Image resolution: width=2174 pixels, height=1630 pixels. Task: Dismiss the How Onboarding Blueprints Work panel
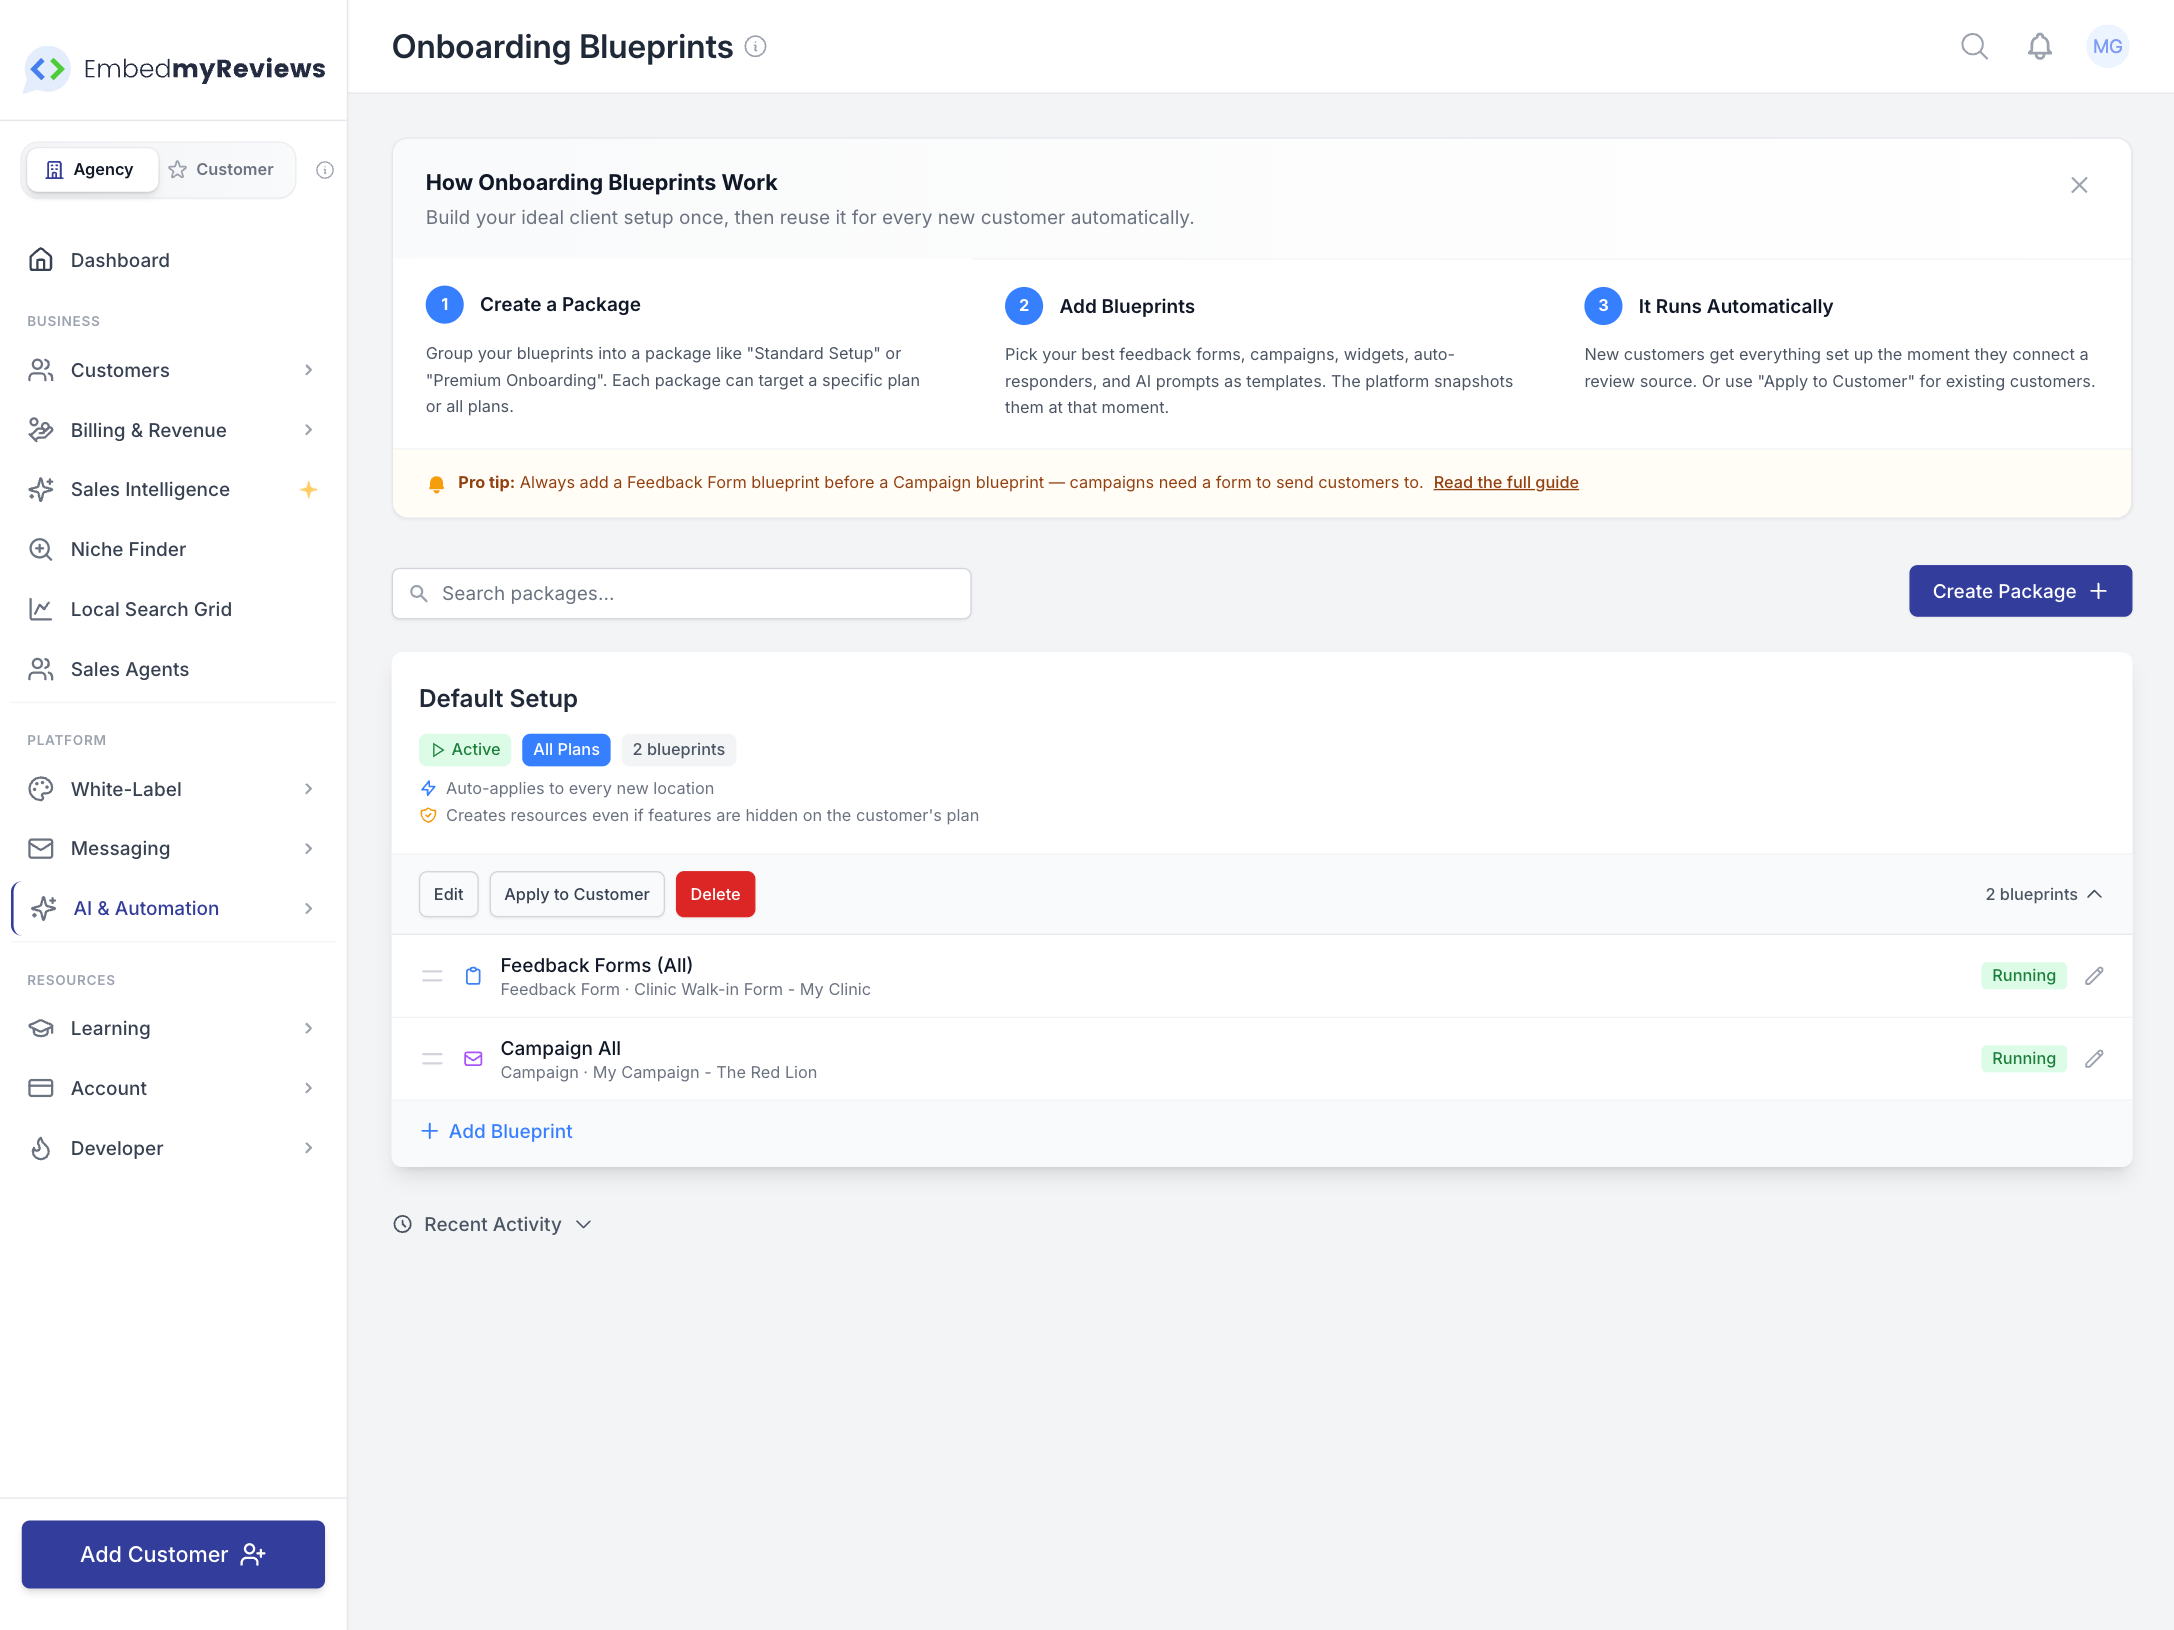coord(2078,185)
